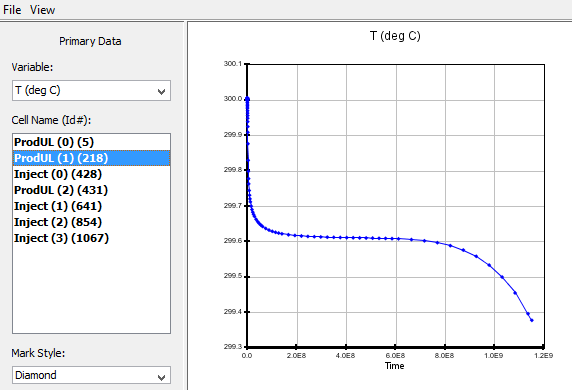Open the File menu
The width and height of the screenshot is (572, 390).
coord(12,9)
